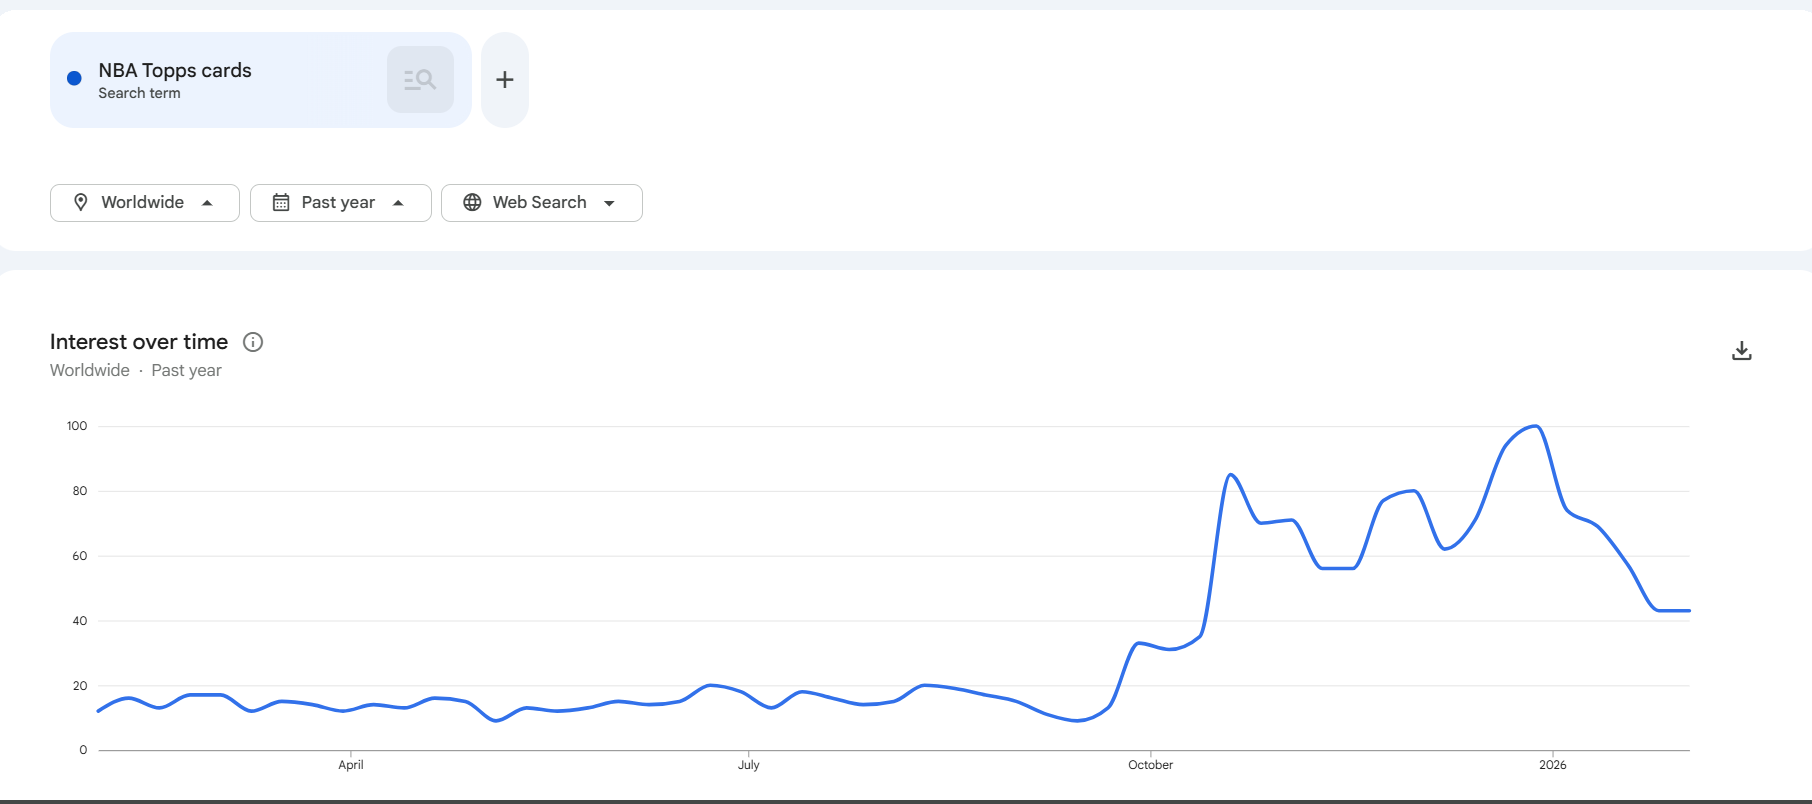Image resolution: width=1812 pixels, height=804 pixels.
Task: Click the 2026 marker on the timeline
Action: coord(1552,764)
